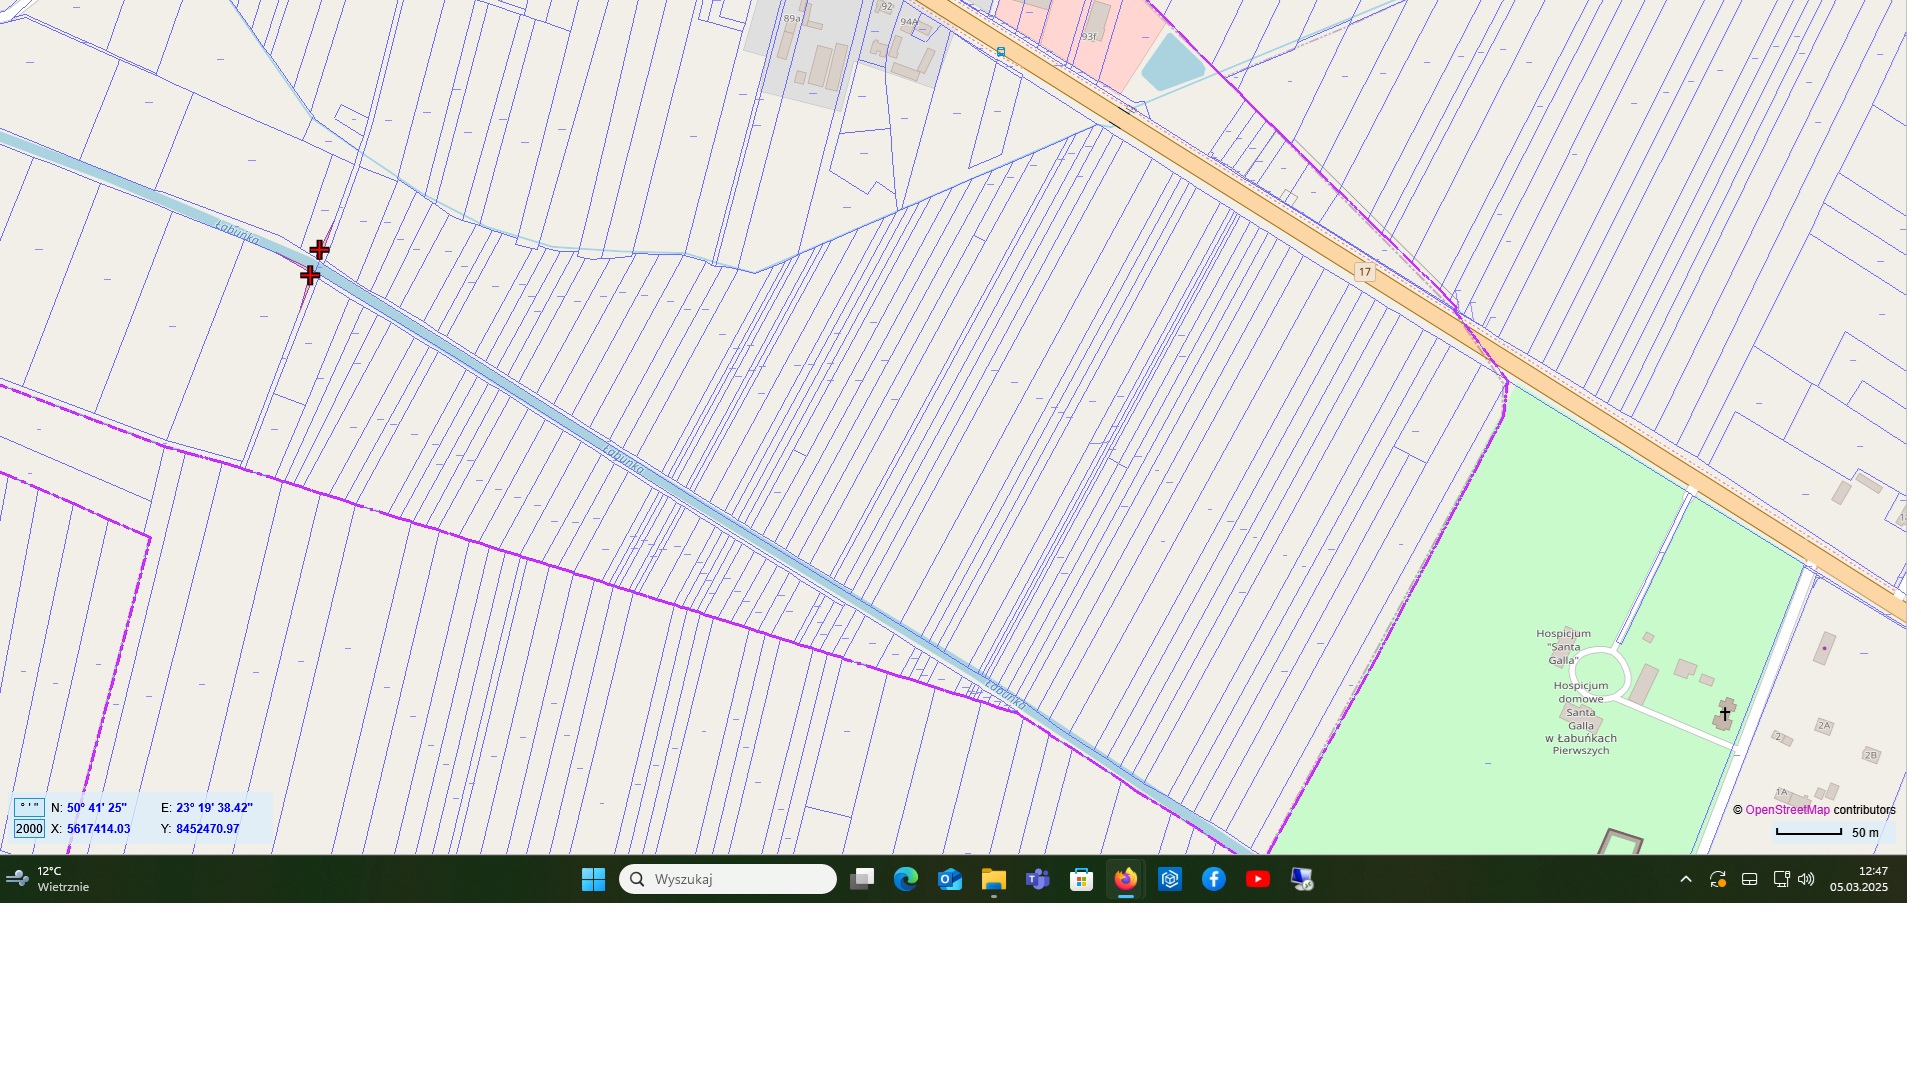
Task: Toggle the degrees-minutes-seconds coordinate format button
Action: [29, 807]
